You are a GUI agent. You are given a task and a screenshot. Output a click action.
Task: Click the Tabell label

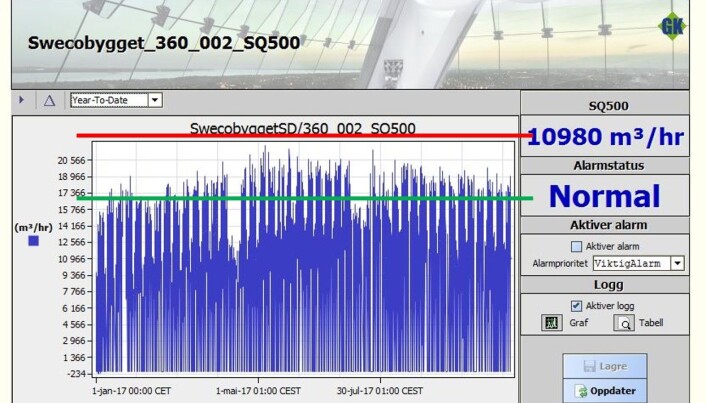coord(651,323)
